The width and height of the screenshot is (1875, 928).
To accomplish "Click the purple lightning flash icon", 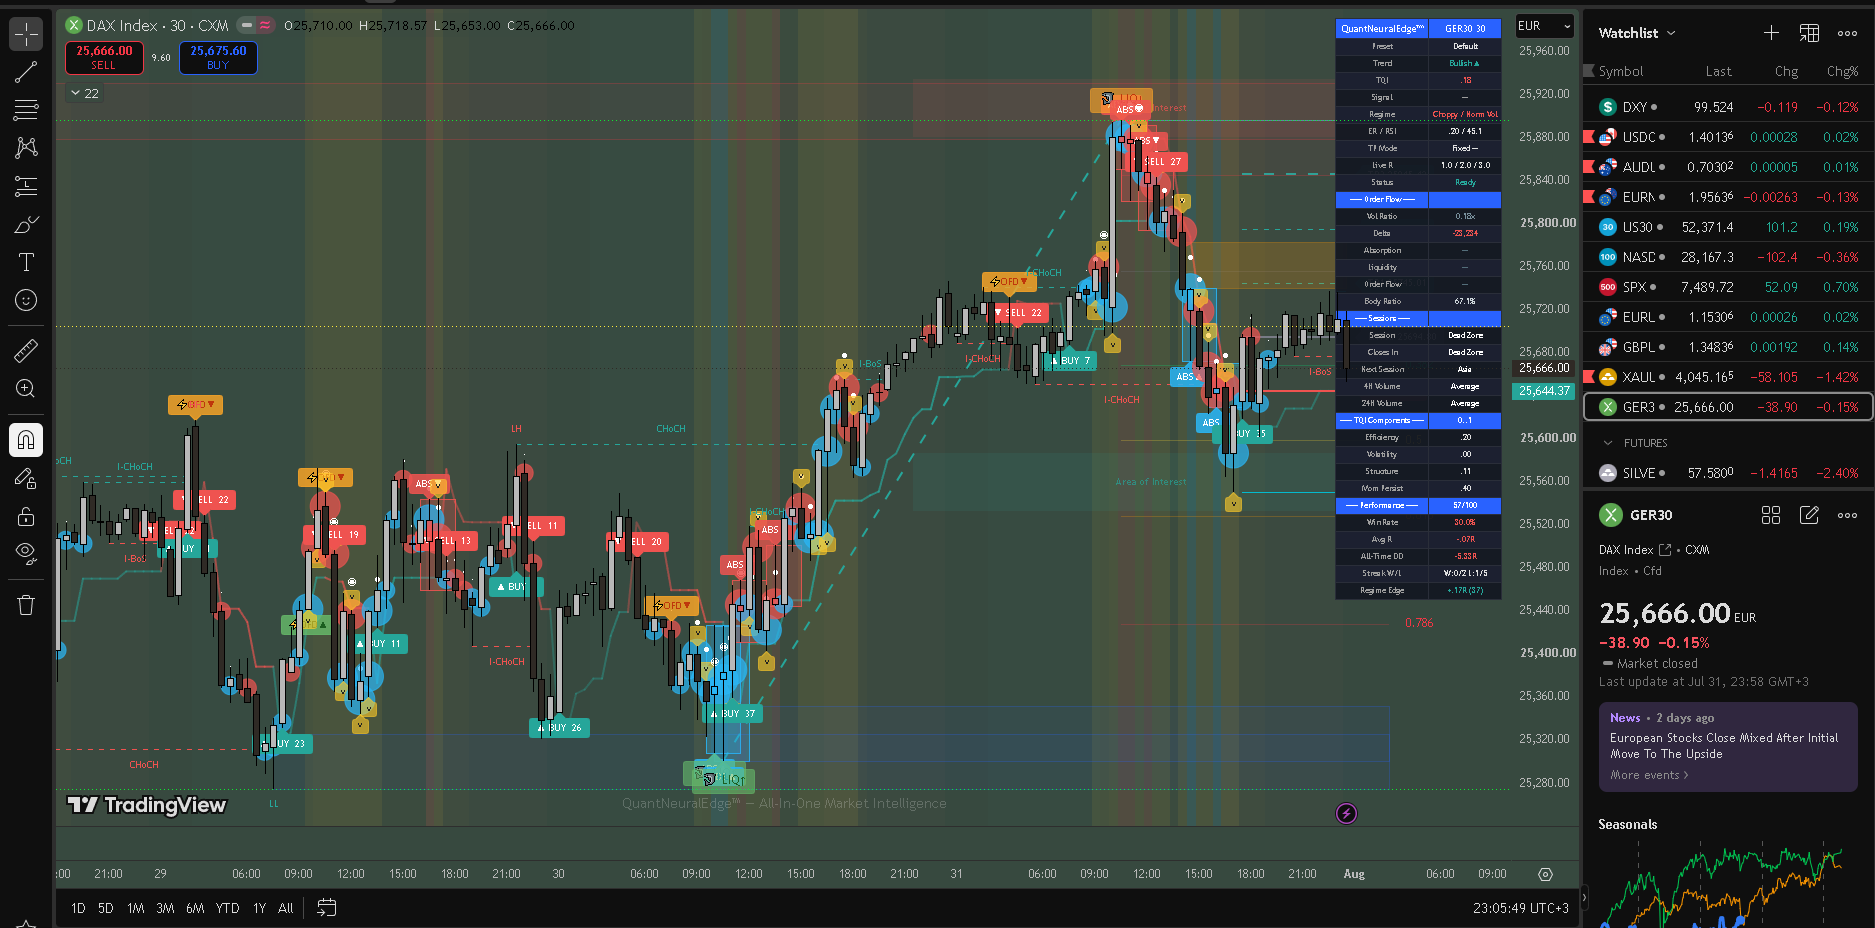I will click(x=1347, y=813).
